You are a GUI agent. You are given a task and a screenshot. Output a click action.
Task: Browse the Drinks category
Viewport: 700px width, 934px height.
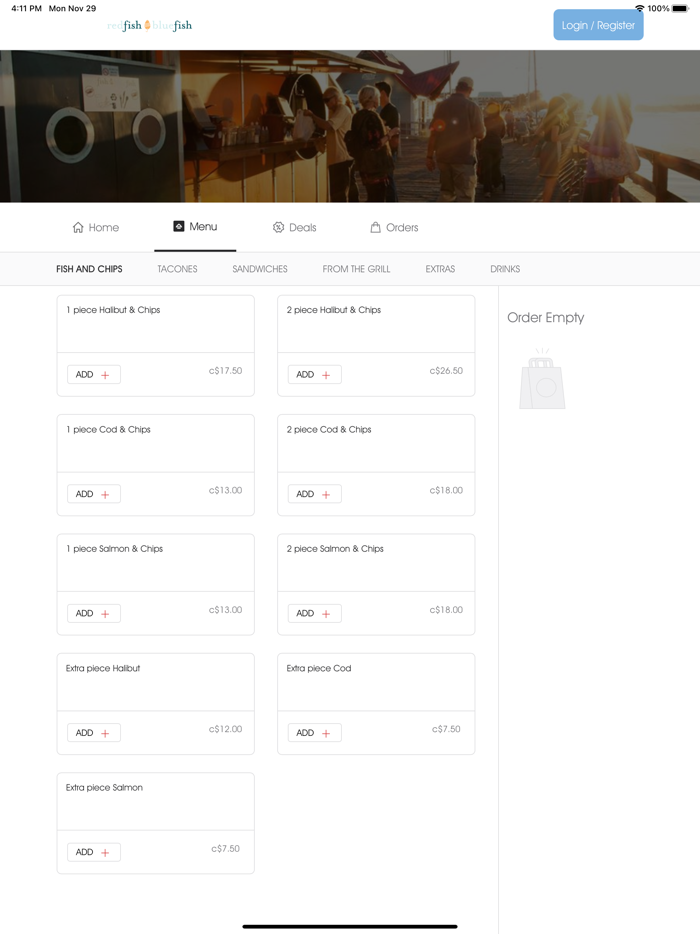coord(505,269)
